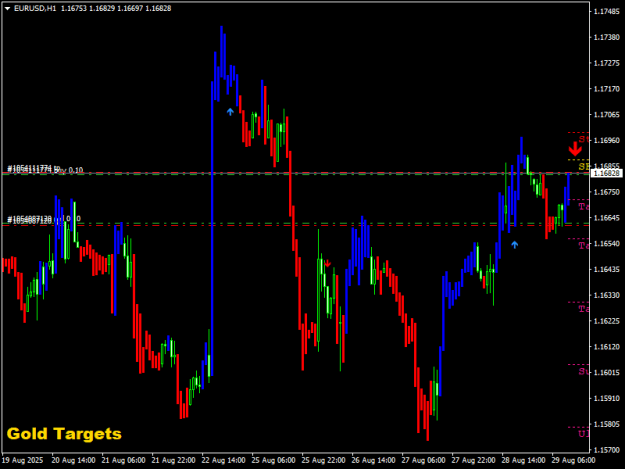Click the magenta Ul level label
The width and height of the screenshot is (625, 469).
pos(584,434)
